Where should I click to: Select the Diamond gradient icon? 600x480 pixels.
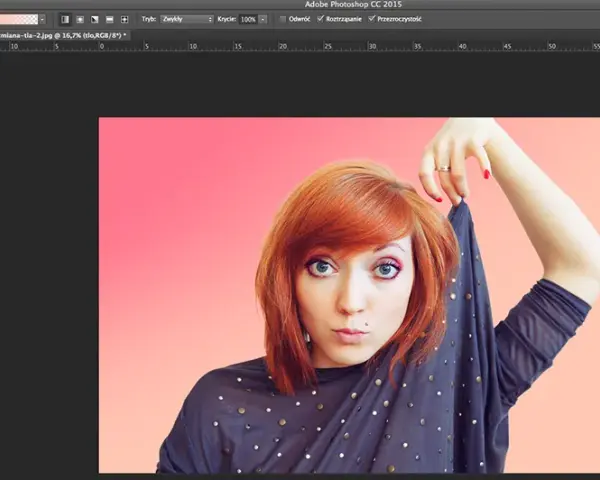coord(125,19)
